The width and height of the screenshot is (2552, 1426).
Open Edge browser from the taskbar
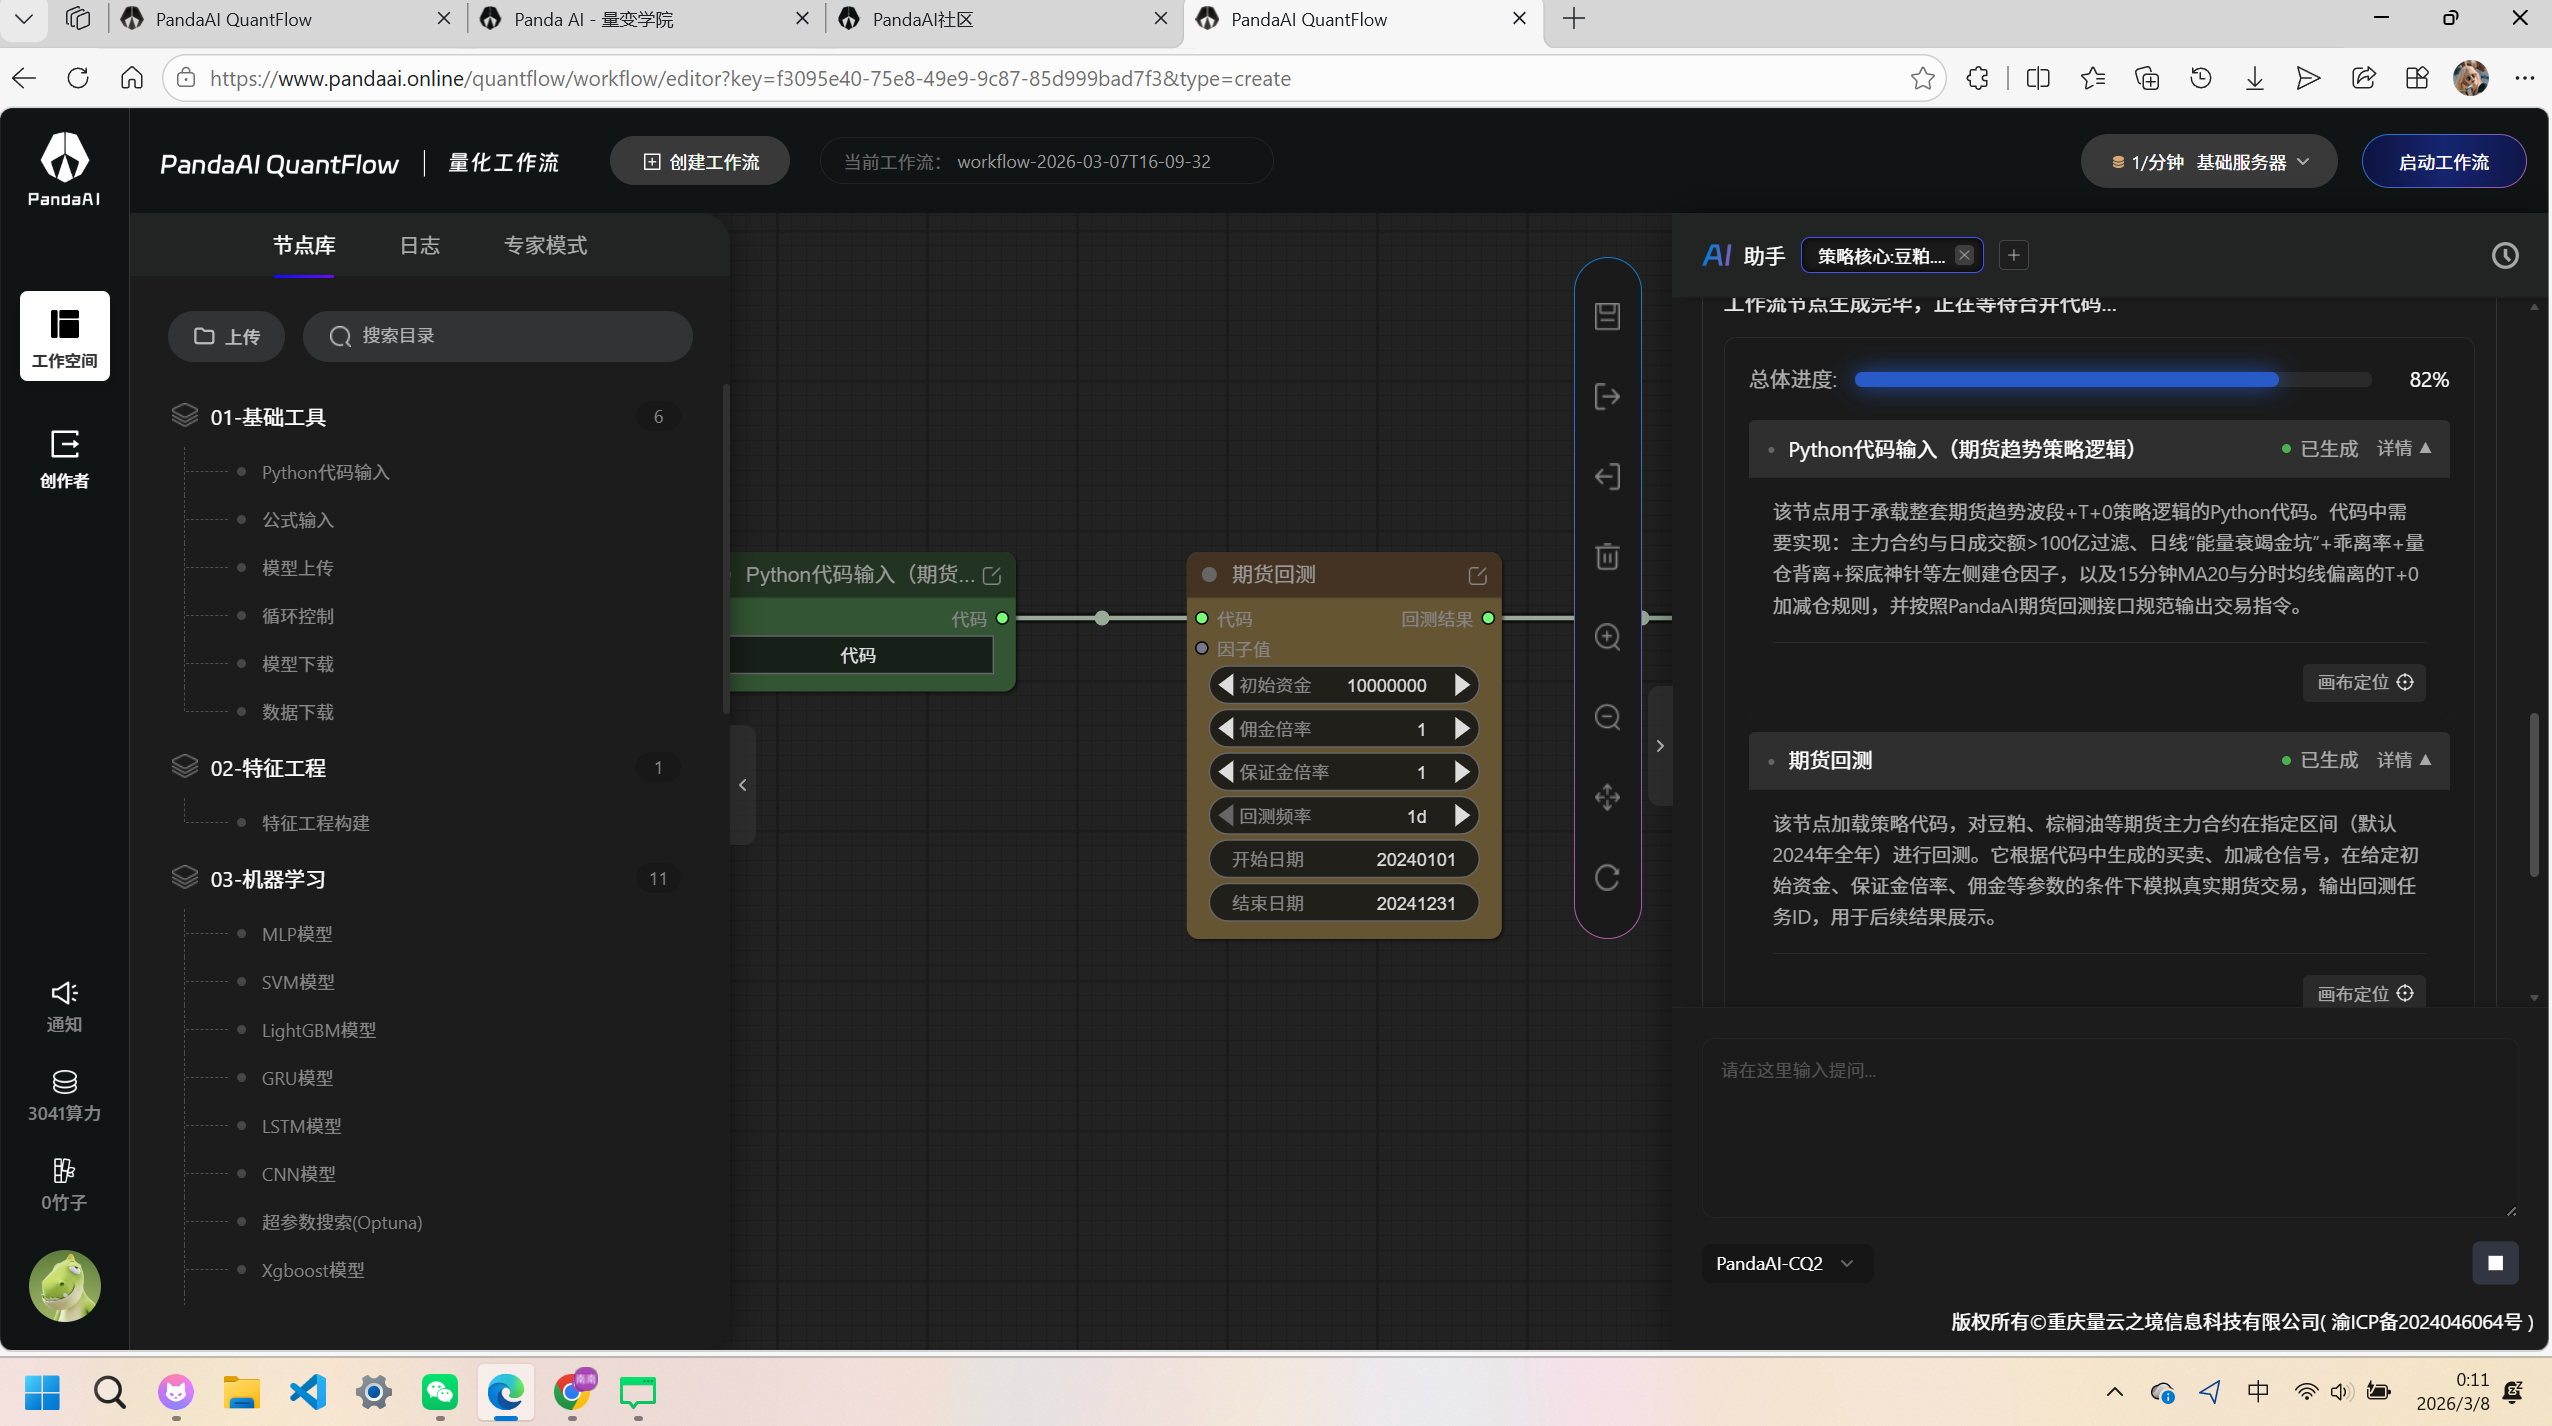coord(505,1392)
